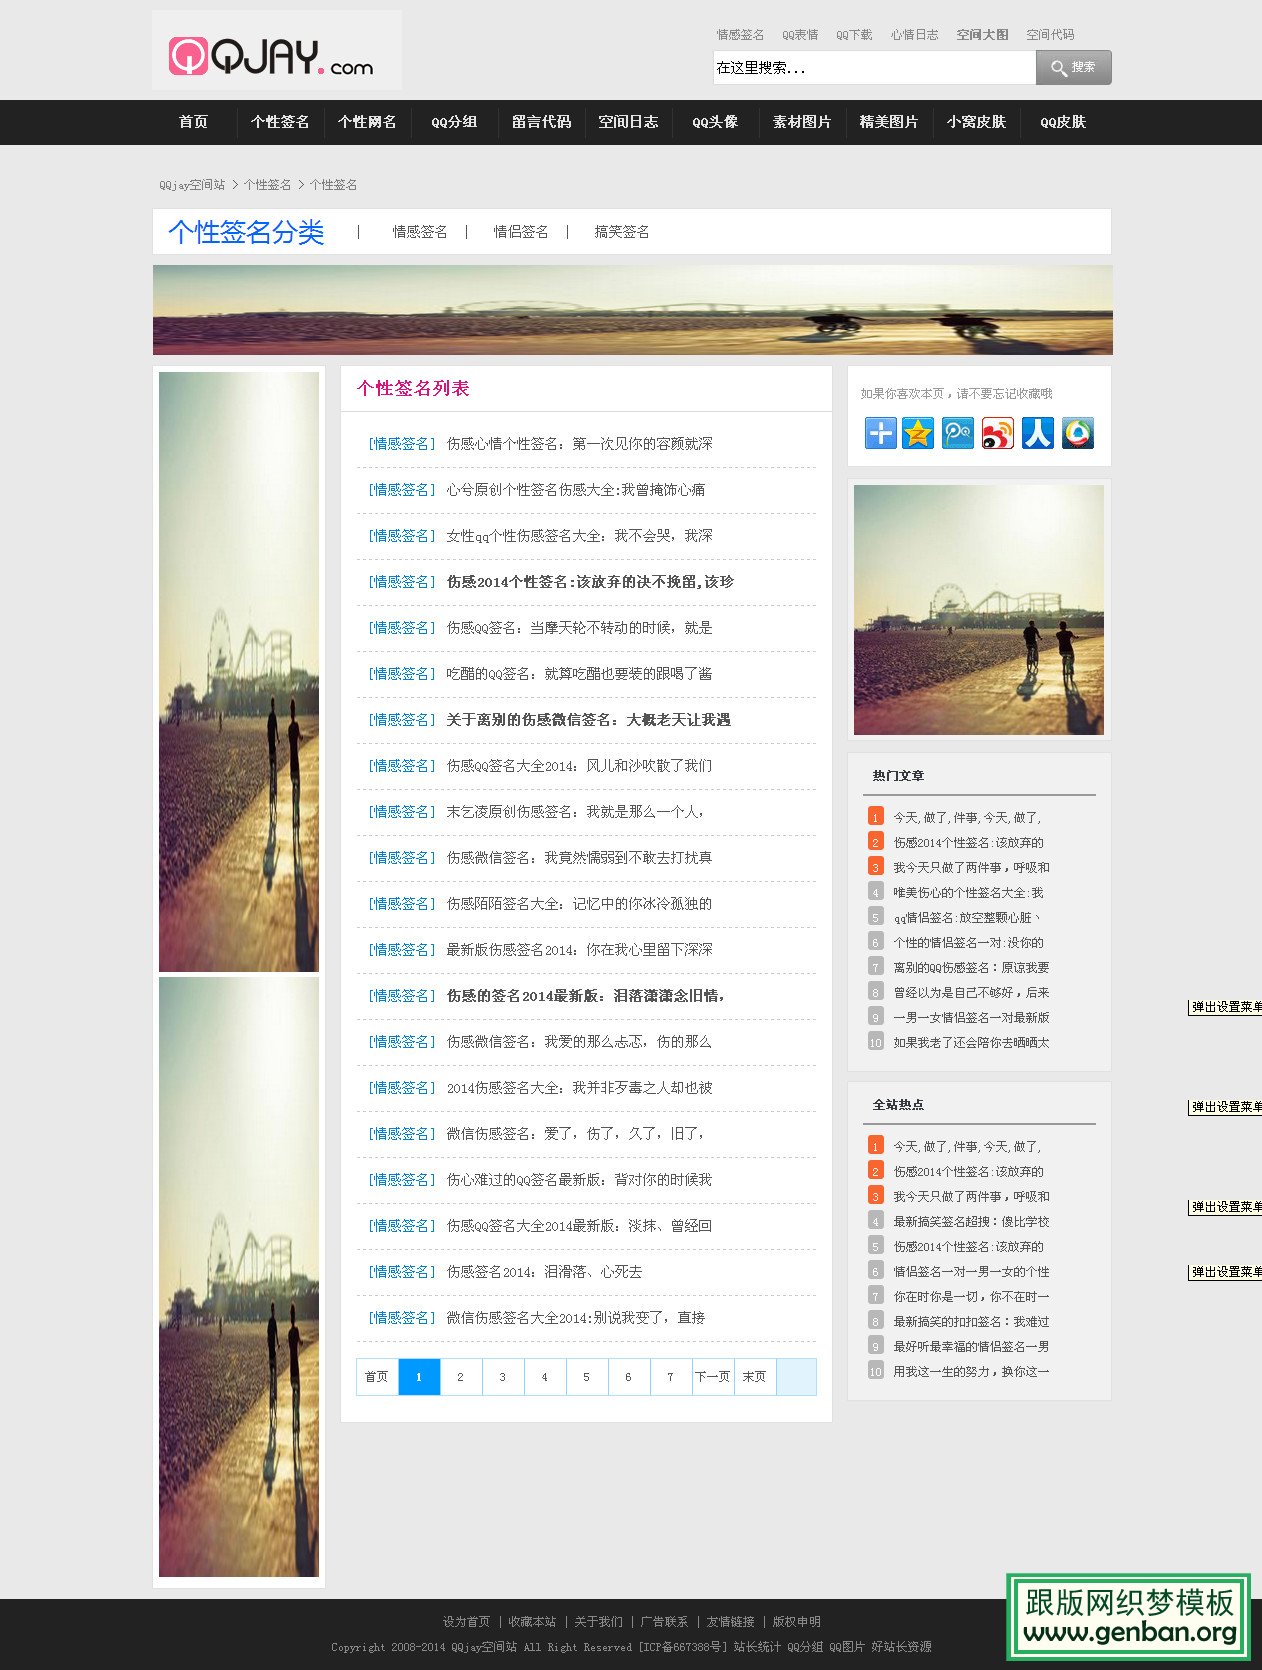This screenshot has width=1262, height=1670.
Task: Click the wide beach banner image
Action: [x=633, y=310]
